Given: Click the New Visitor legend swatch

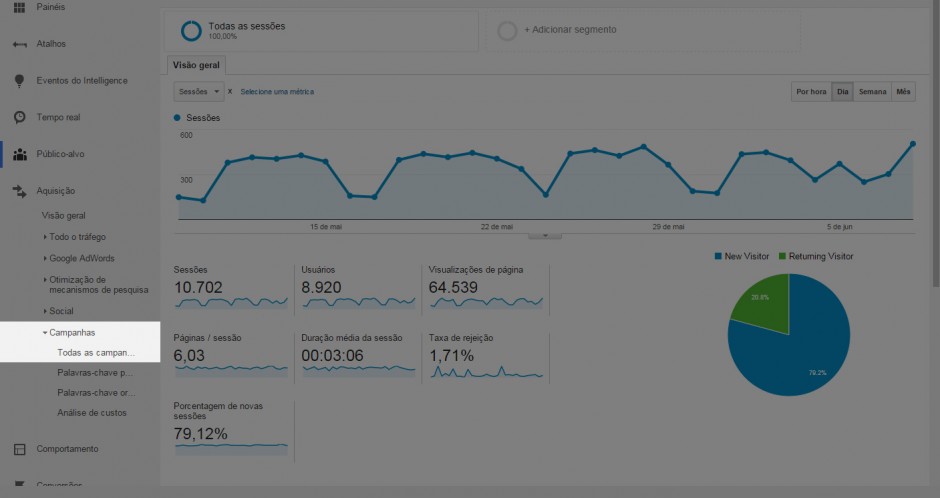Looking at the screenshot, I should click(718, 256).
